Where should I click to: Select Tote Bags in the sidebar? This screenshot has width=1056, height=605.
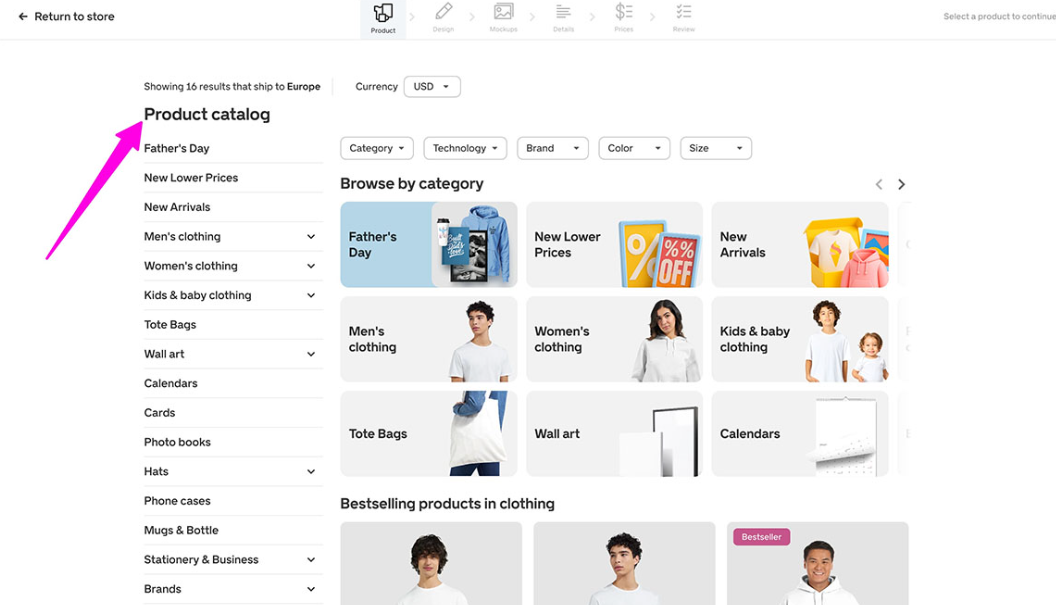click(x=170, y=325)
